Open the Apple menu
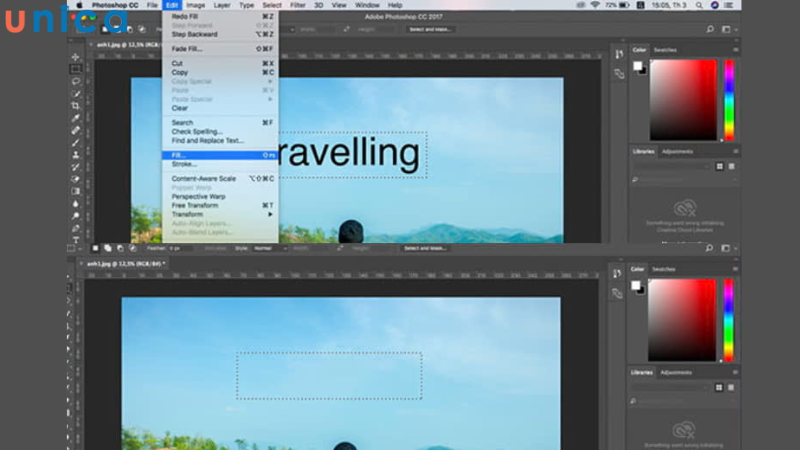The width and height of the screenshot is (800, 450). [79, 5]
